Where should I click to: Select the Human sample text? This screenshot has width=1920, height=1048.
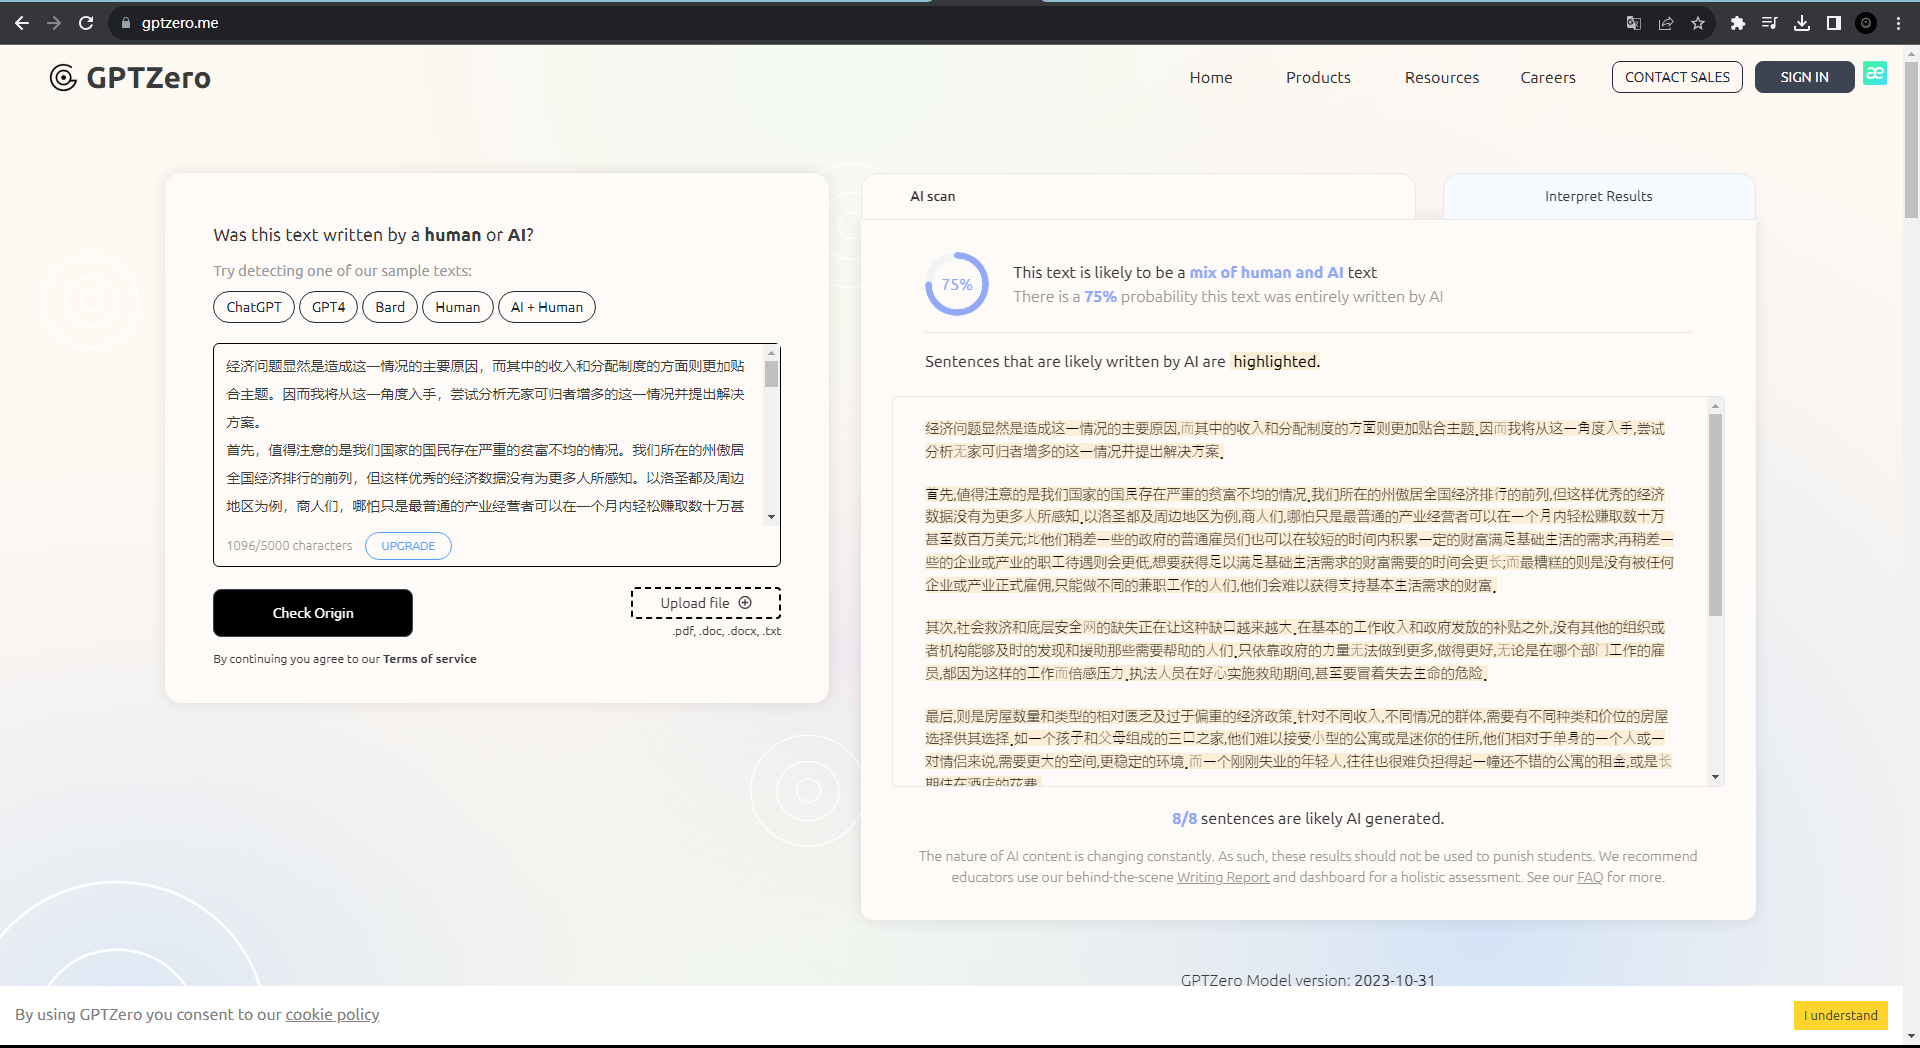[x=458, y=307]
